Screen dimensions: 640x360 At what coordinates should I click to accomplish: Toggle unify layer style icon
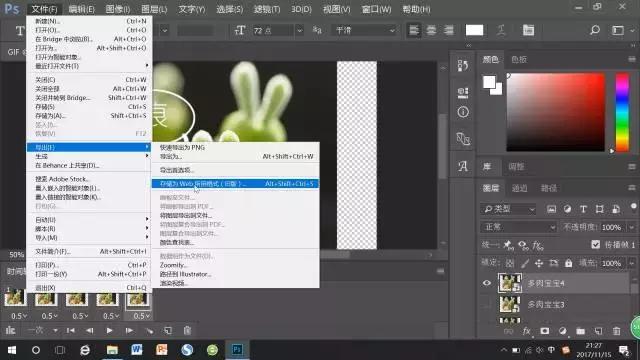(538, 245)
